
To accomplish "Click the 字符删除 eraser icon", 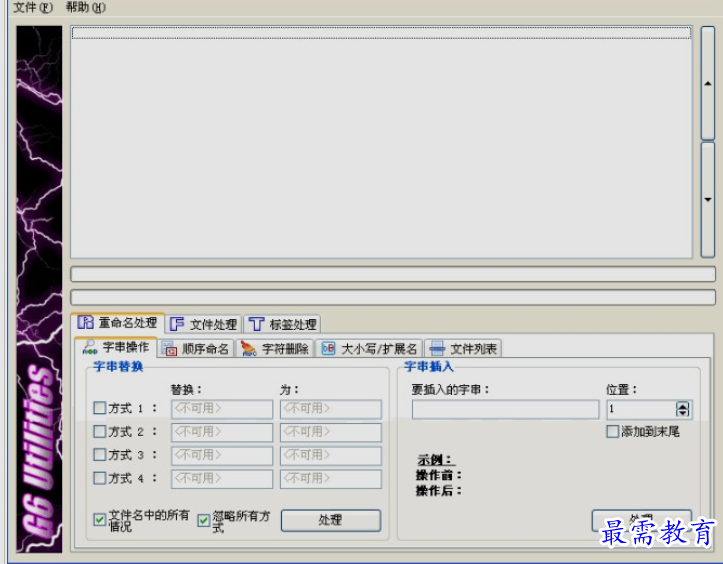I will 249,349.
